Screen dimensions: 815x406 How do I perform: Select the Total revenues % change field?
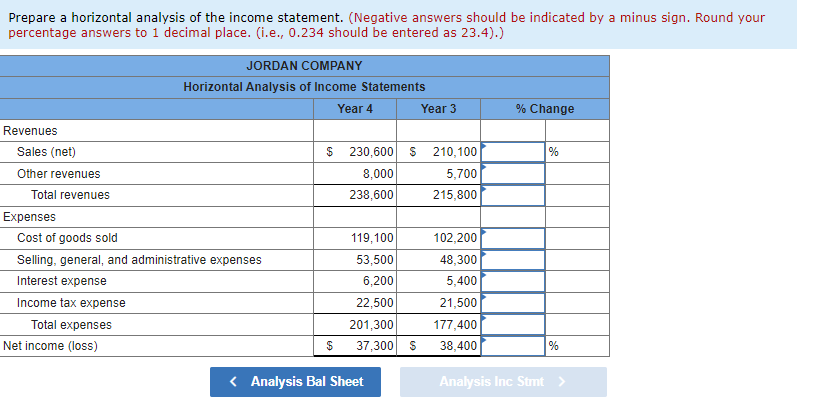(513, 195)
